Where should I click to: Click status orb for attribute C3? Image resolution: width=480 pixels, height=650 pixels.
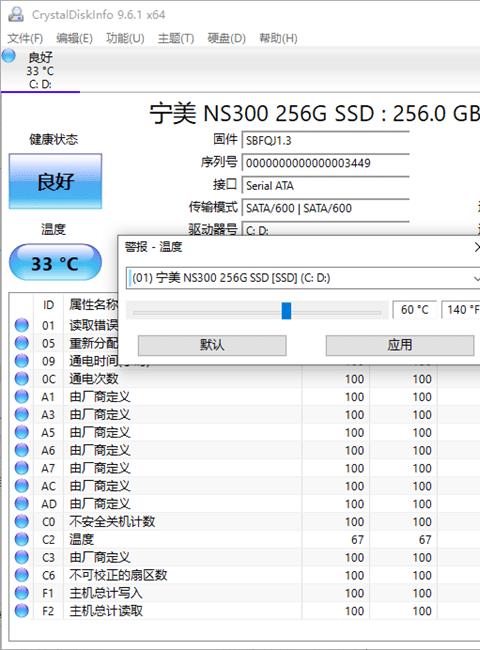coord(22,557)
